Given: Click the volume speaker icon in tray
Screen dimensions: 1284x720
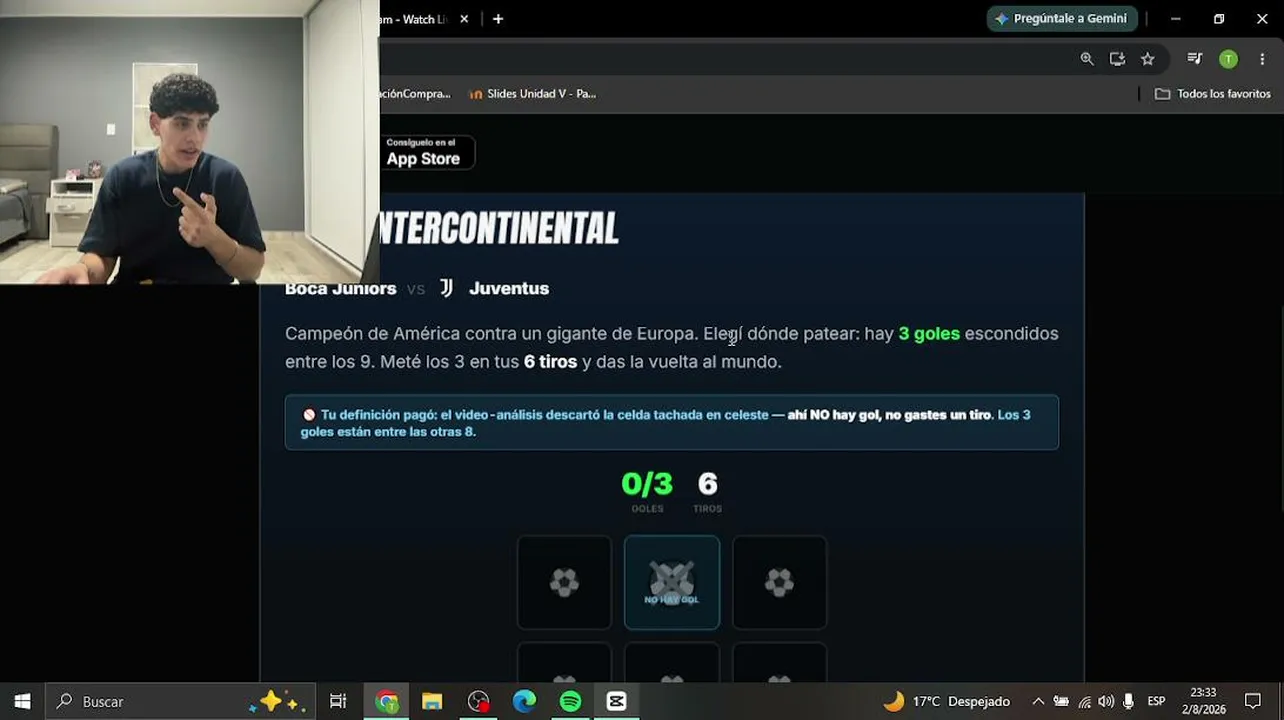Looking at the screenshot, I should (x=1106, y=702).
